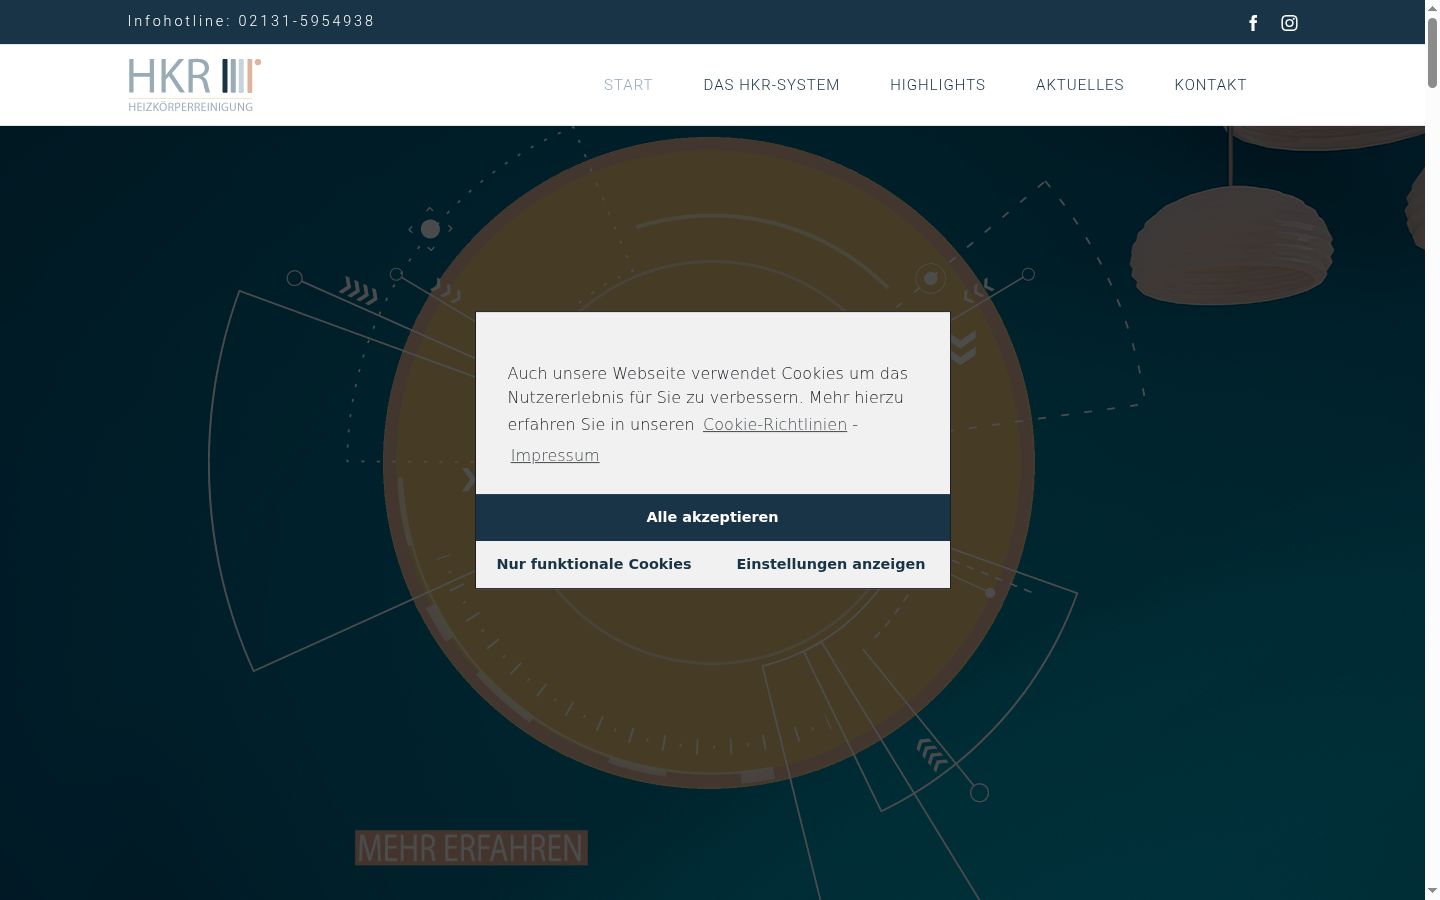Open the Facebook page icon
This screenshot has width=1440, height=900.
(1253, 23)
